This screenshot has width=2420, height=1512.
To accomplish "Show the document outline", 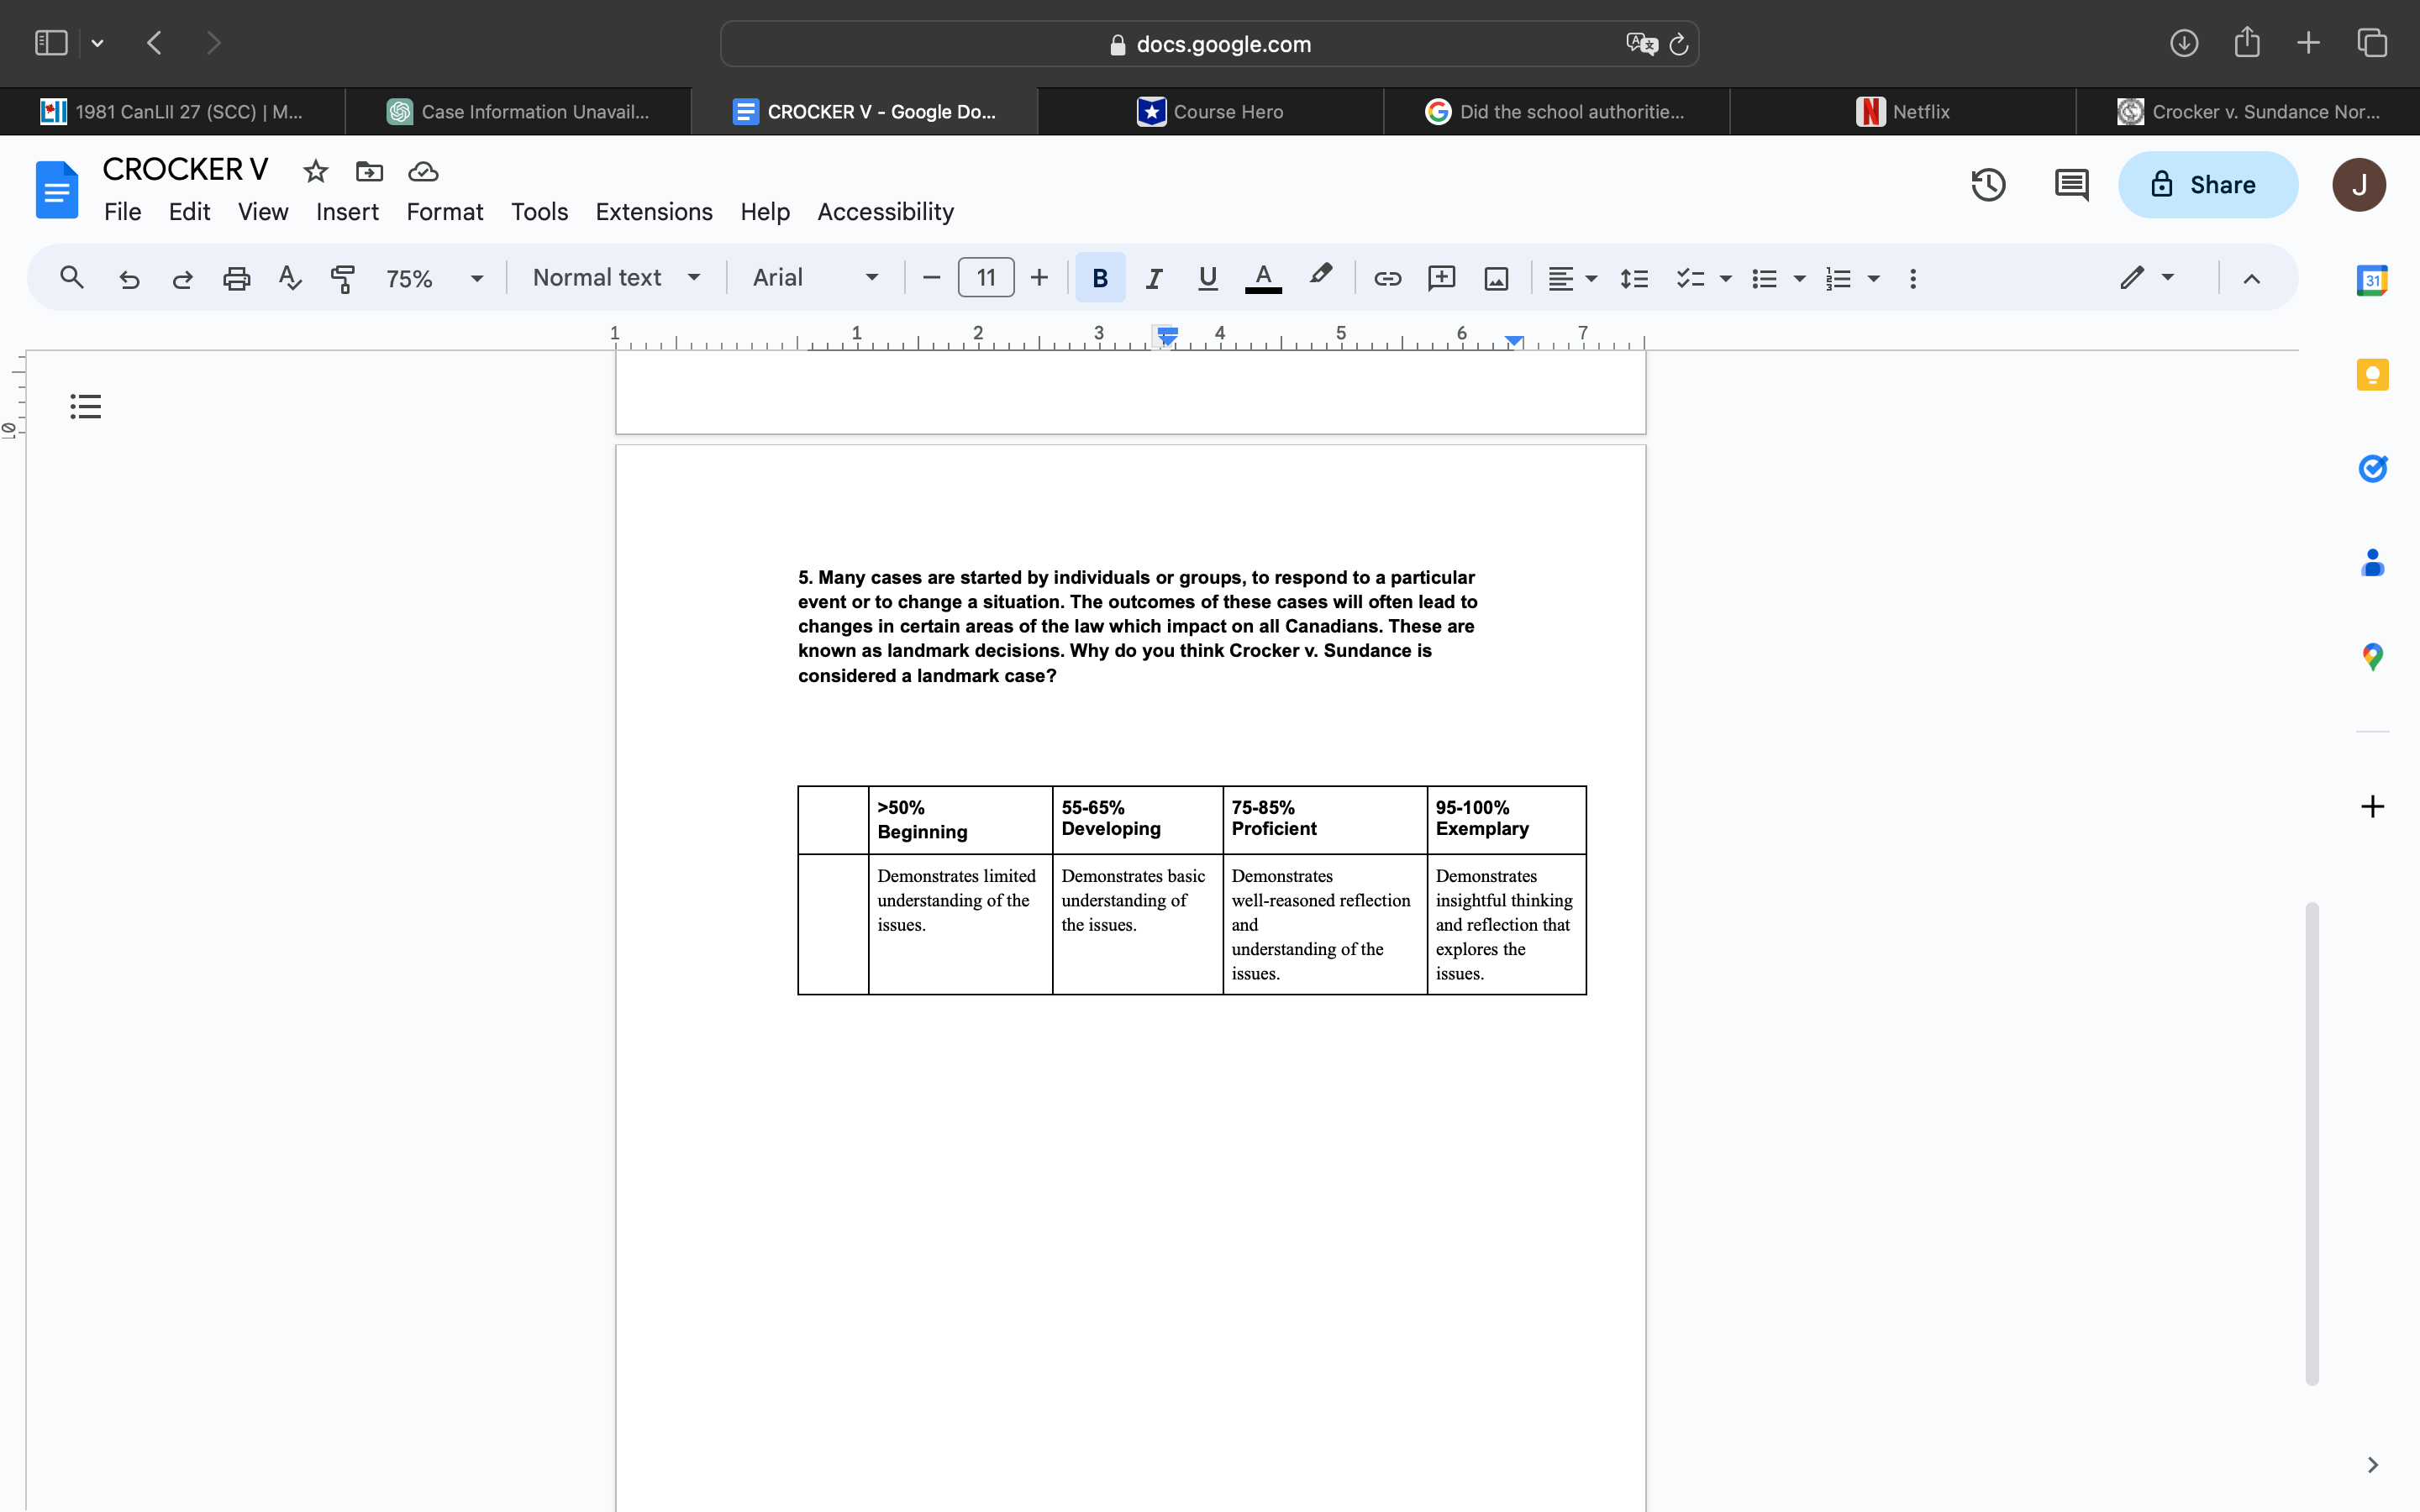I will coord(85,405).
